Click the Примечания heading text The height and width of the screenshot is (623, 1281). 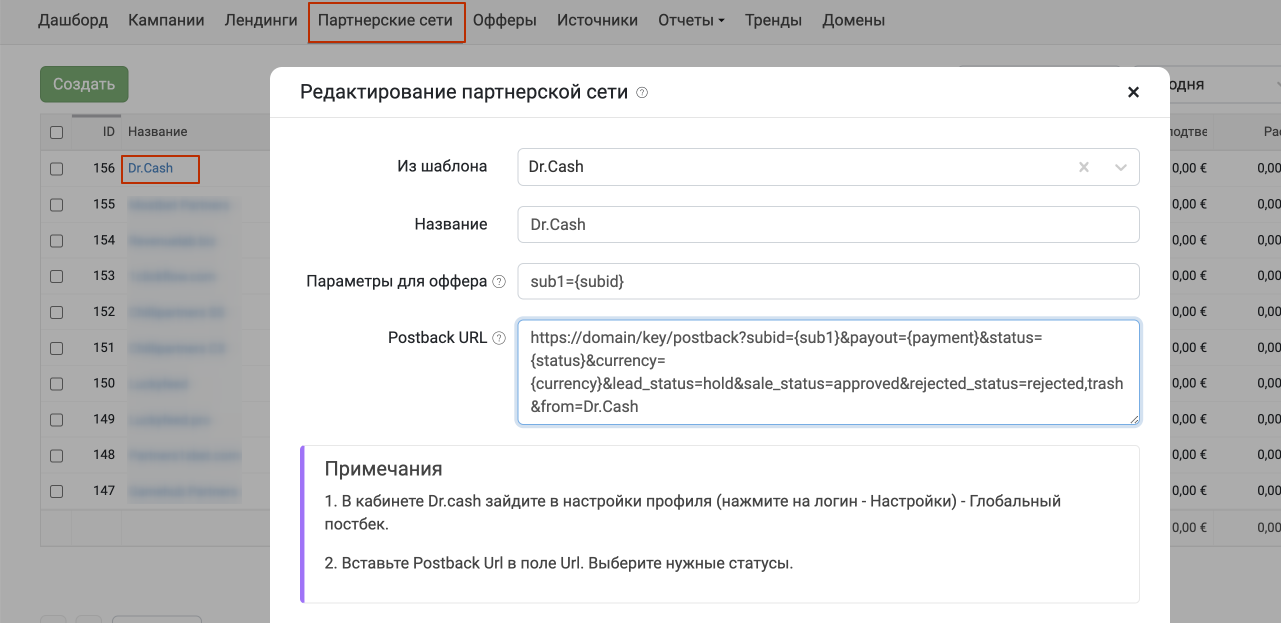(383, 468)
